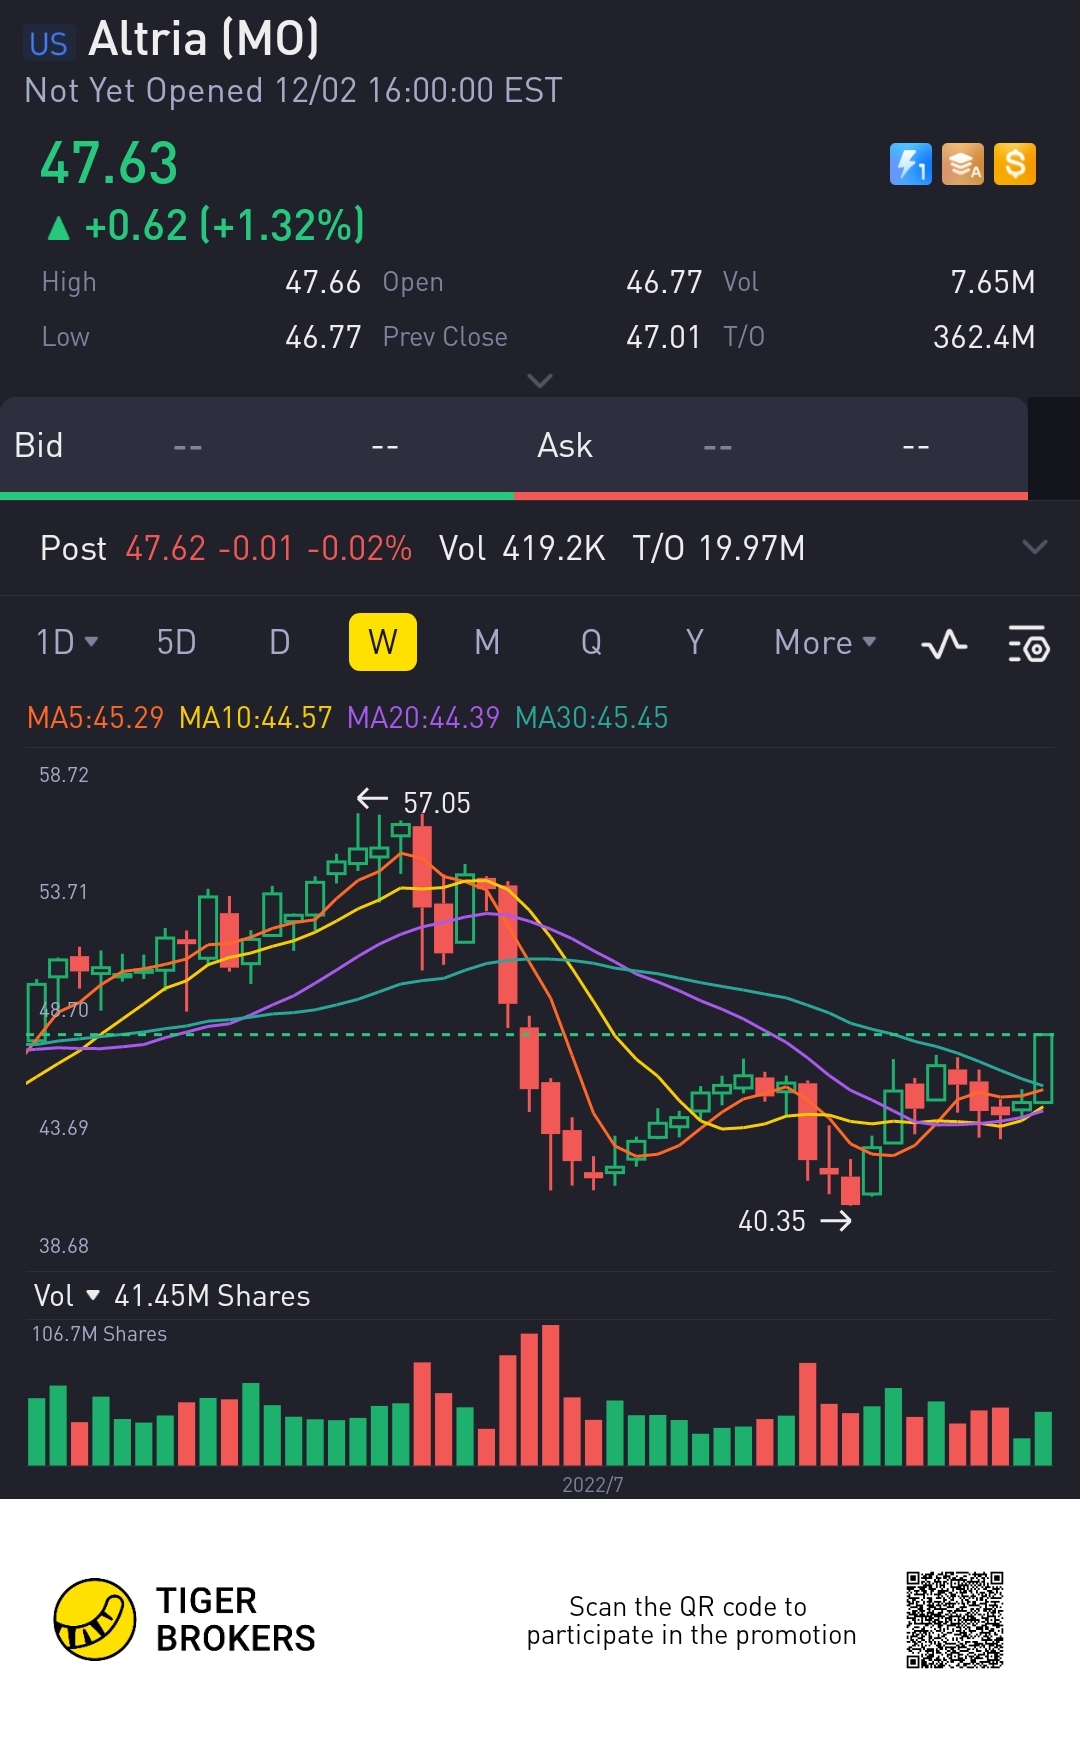Image resolution: width=1080 pixels, height=1741 pixels.
Task: Tap the orange stacked-coins icon
Action: pyautogui.click(x=963, y=165)
